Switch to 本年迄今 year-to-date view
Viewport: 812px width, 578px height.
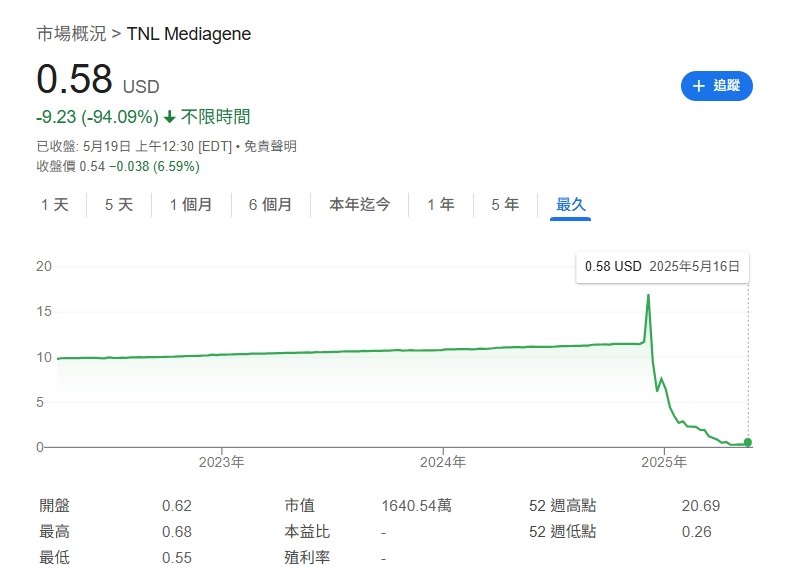tap(360, 205)
